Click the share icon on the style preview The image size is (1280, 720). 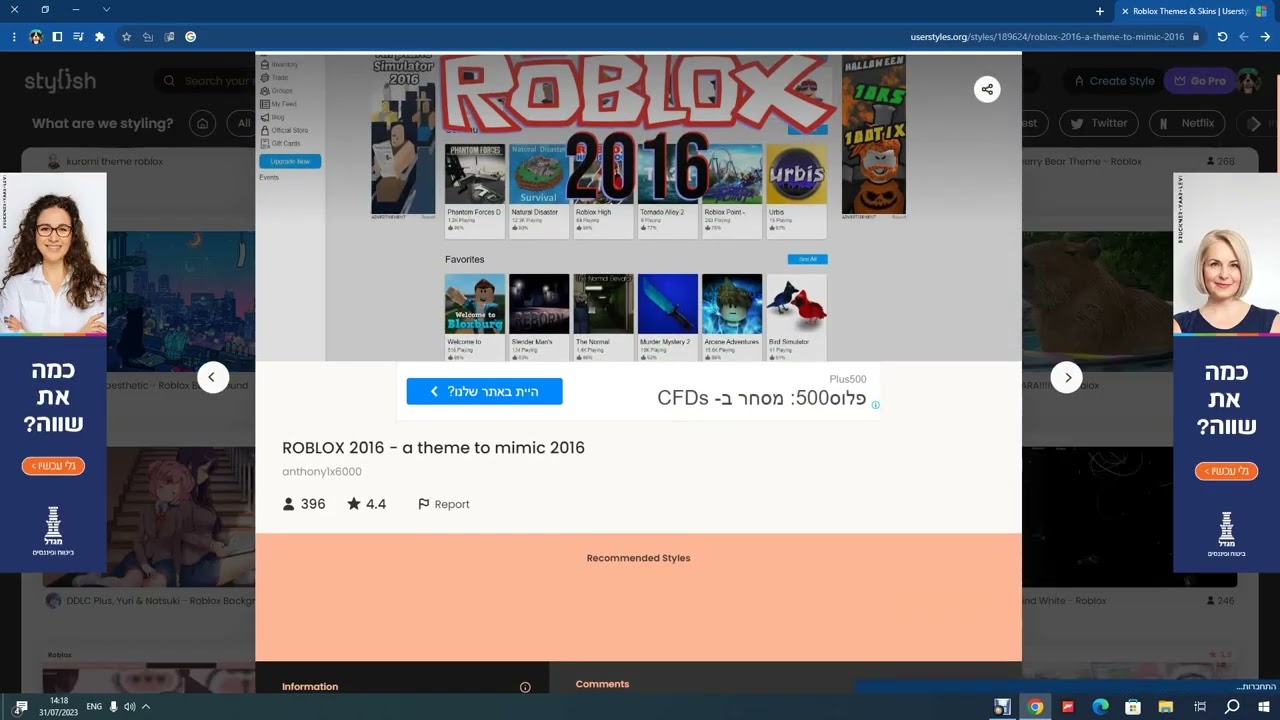[987, 89]
